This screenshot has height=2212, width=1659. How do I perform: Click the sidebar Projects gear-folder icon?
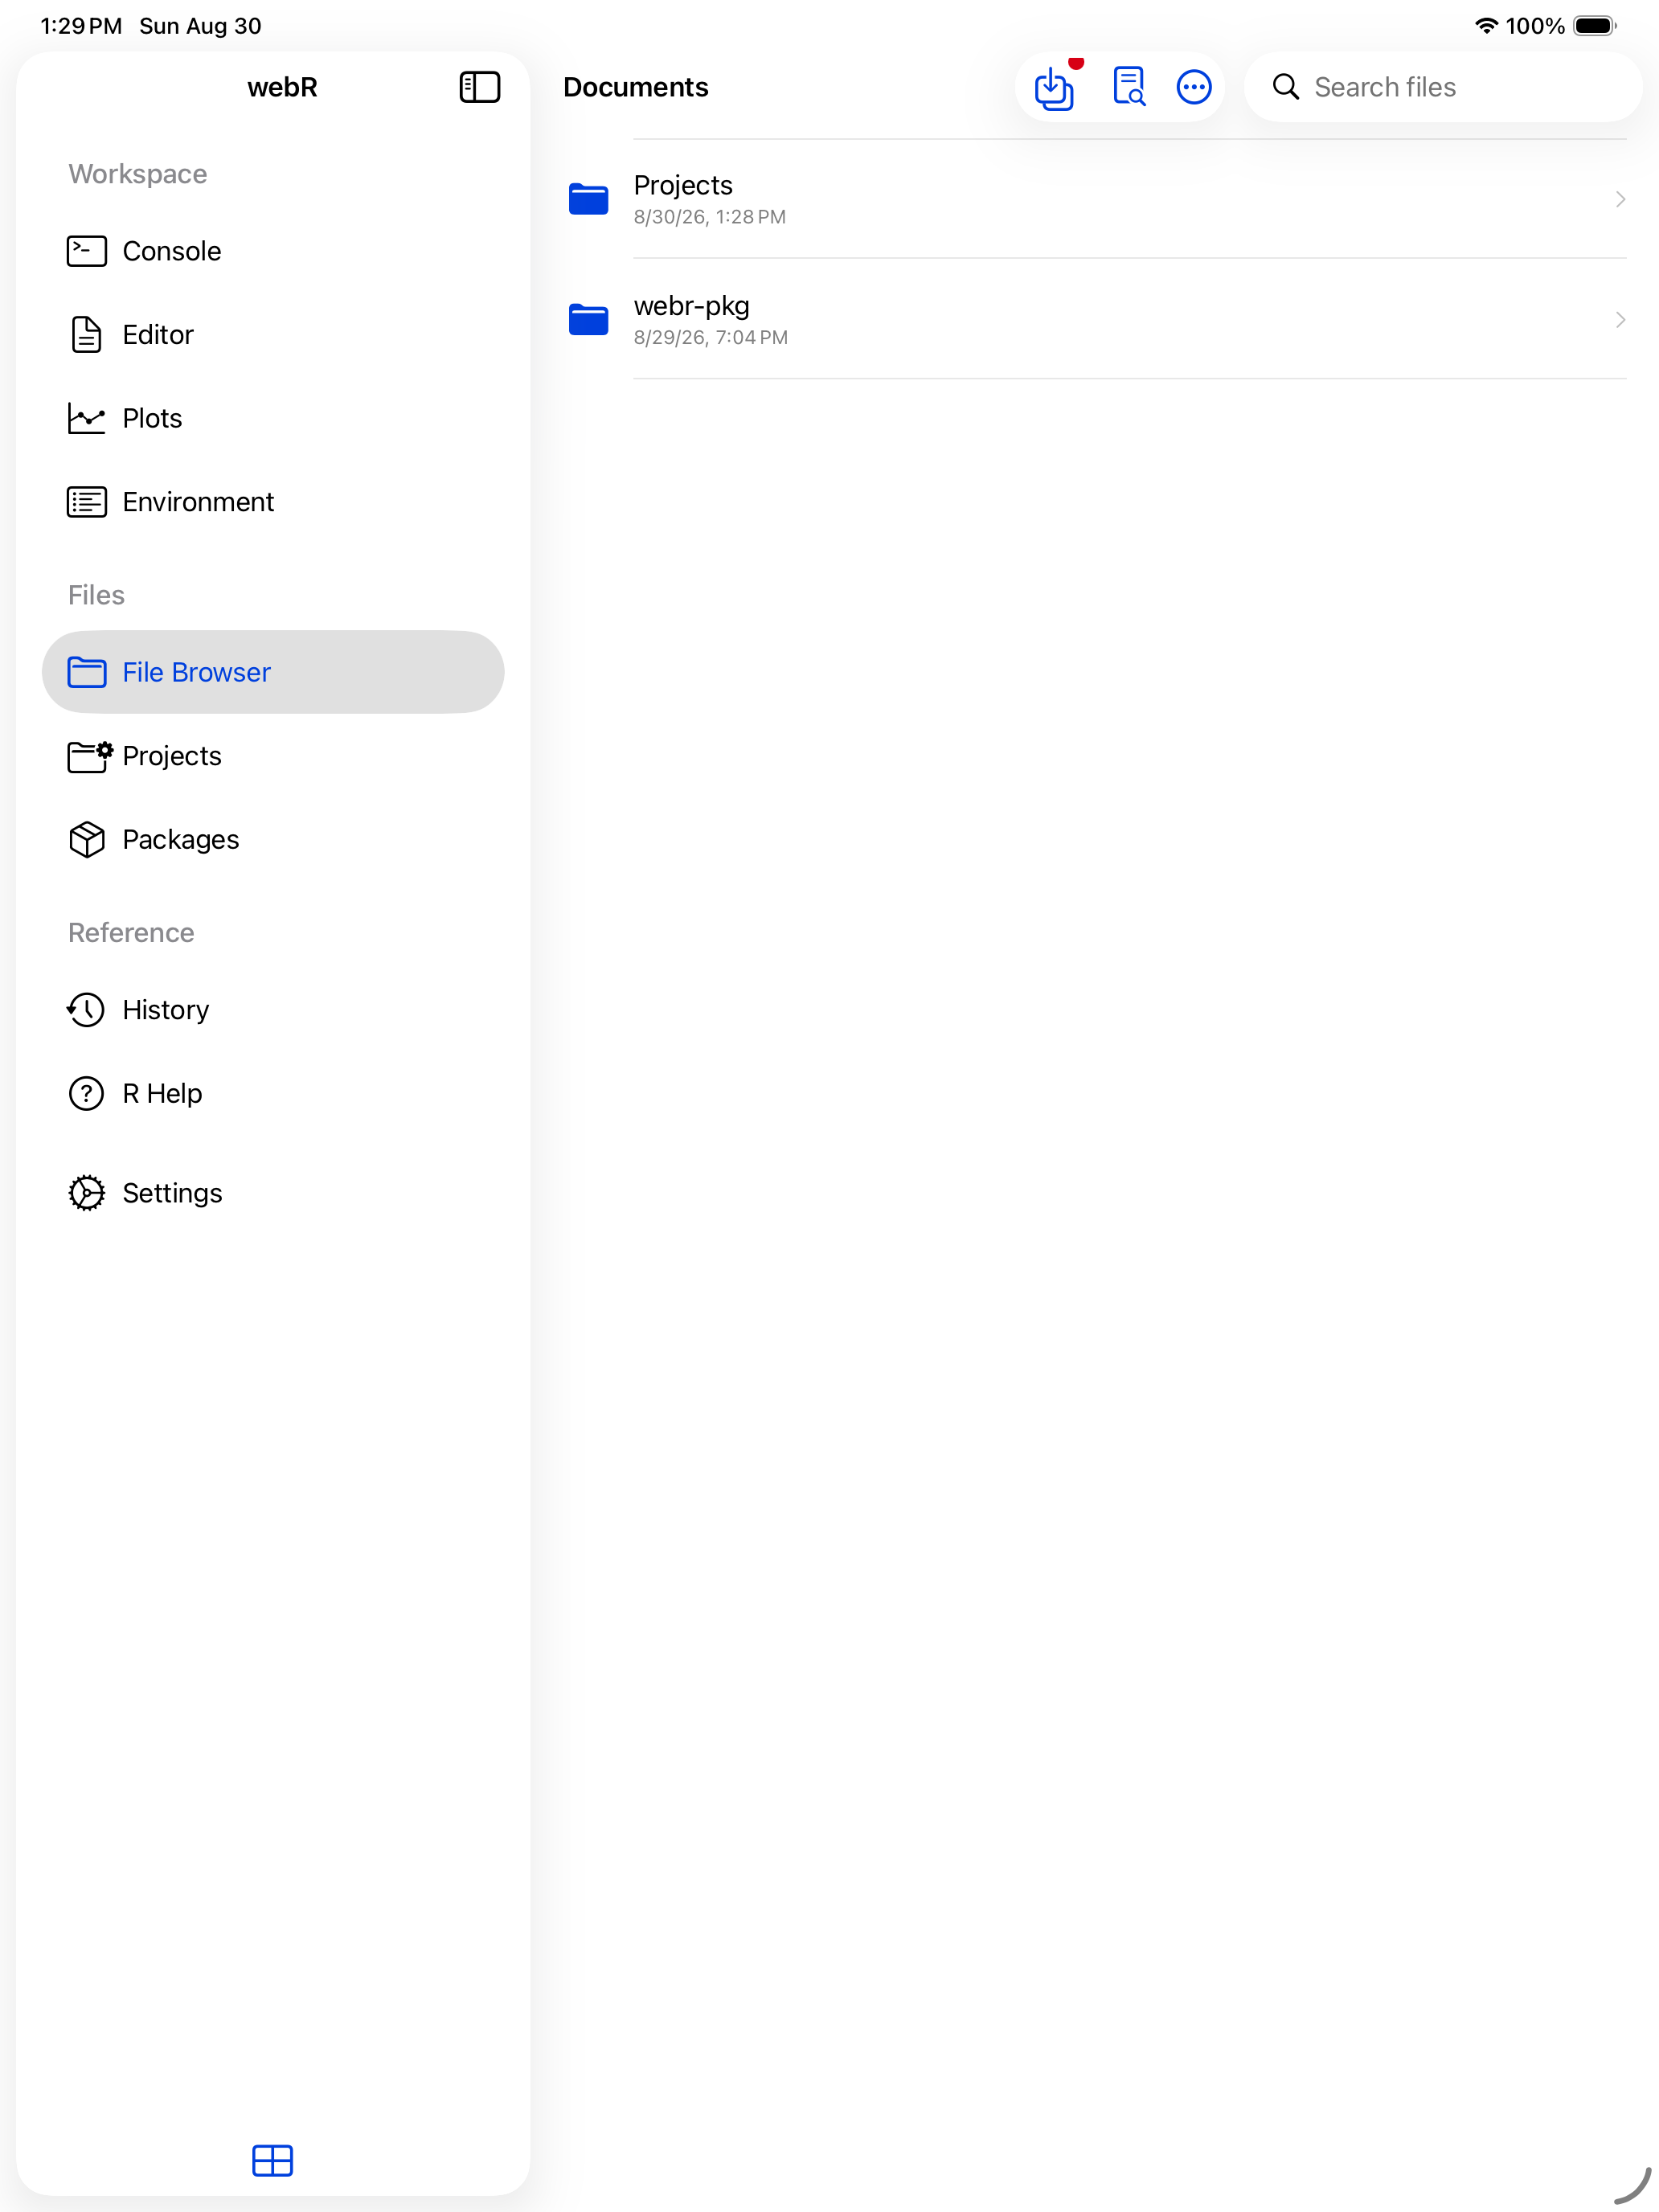[x=89, y=756]
